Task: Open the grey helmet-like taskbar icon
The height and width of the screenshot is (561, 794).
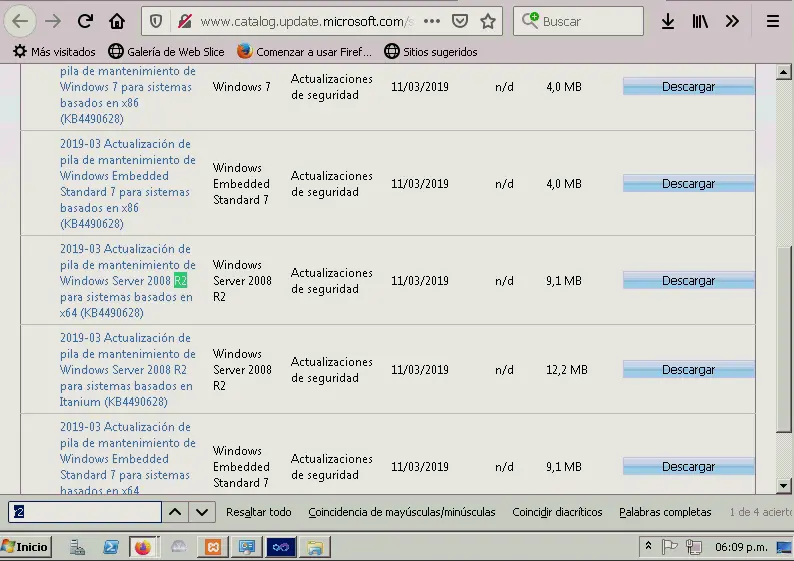Action: [x=178, y=547]
